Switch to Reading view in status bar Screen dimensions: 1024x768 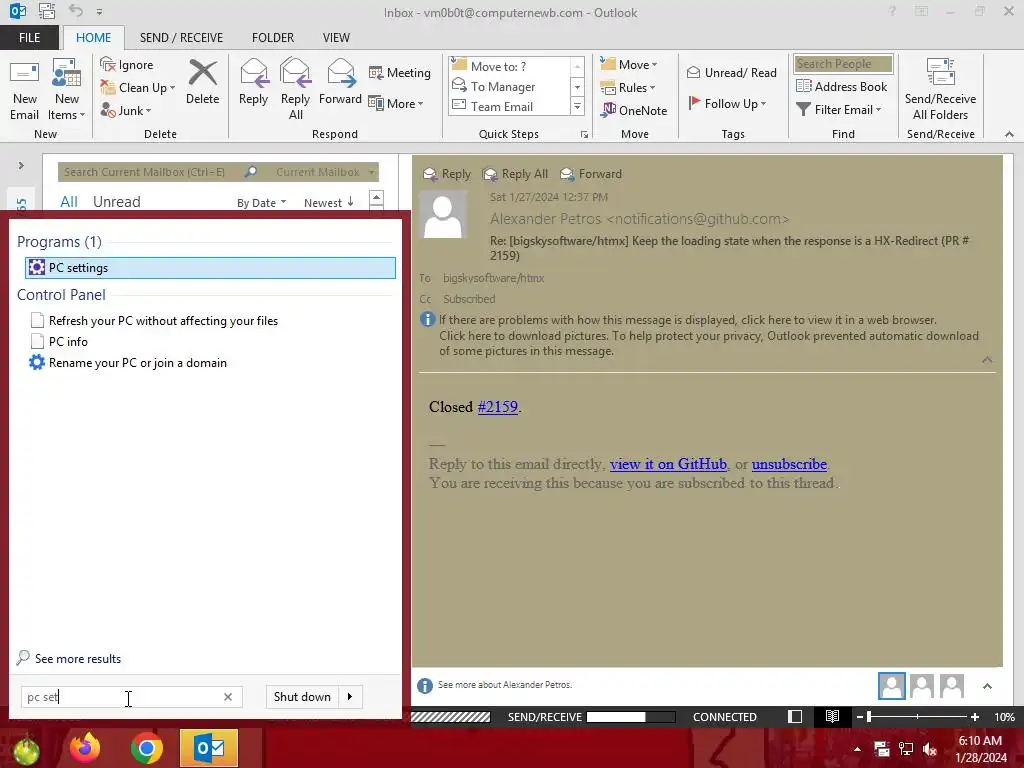point(832,717)
